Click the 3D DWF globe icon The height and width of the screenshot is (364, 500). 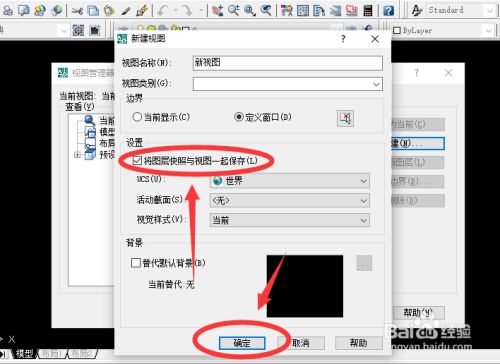(x=57, y=10)
